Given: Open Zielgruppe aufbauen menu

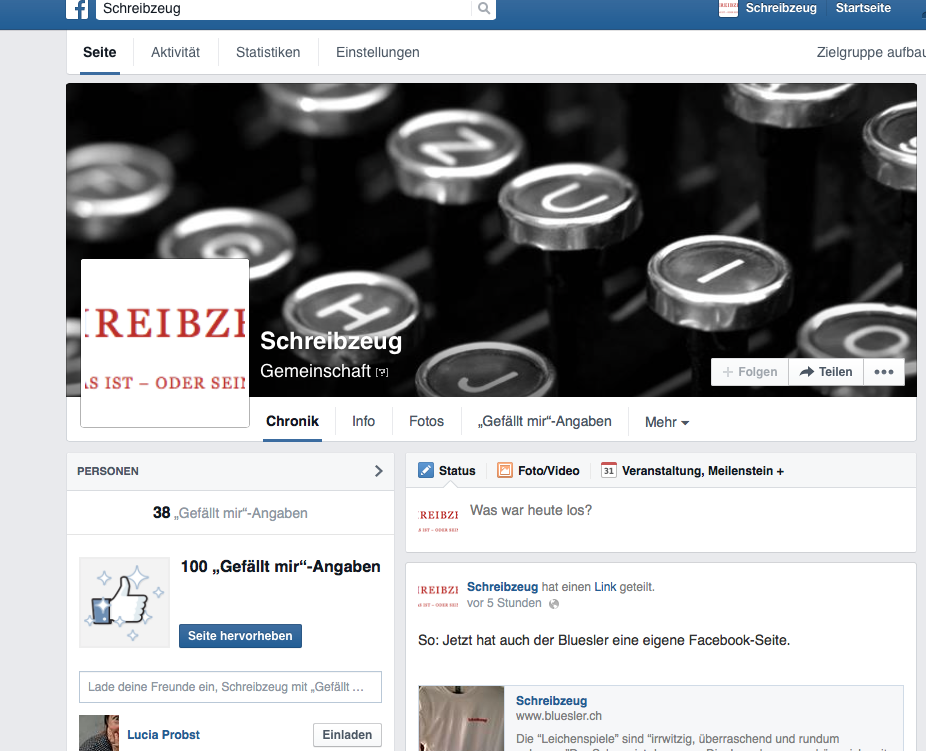Looking at the screenshot, I should click(871, 53).
